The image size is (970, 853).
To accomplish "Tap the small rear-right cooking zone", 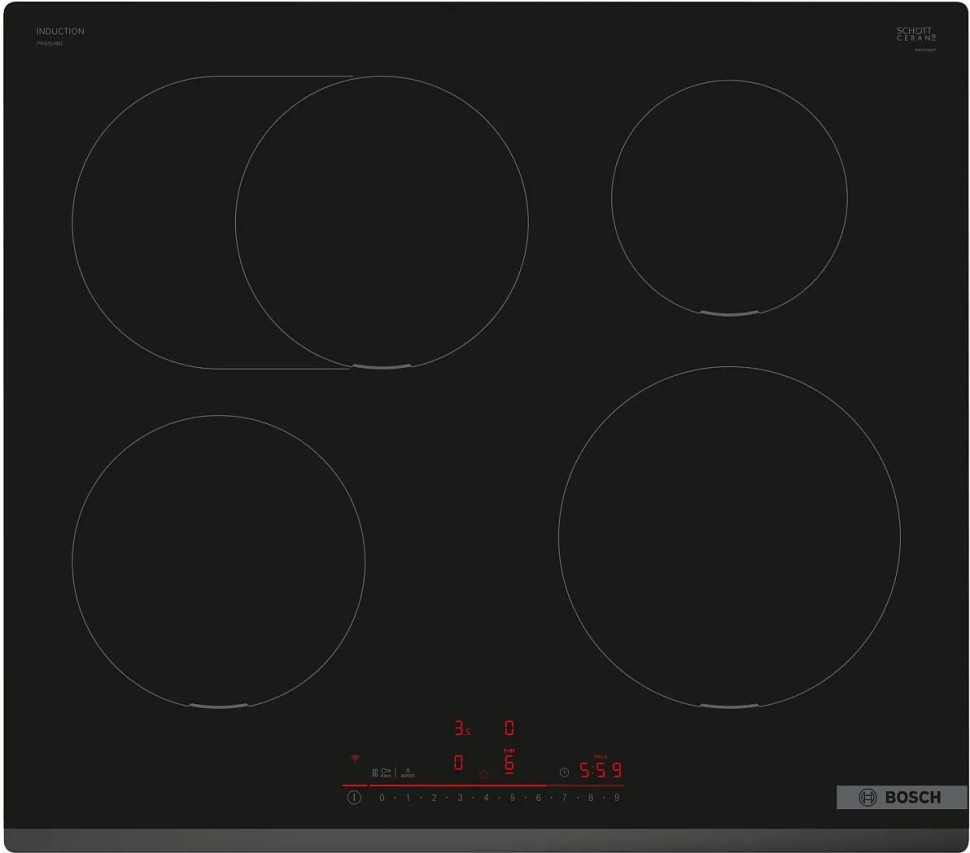I will 729,198.
